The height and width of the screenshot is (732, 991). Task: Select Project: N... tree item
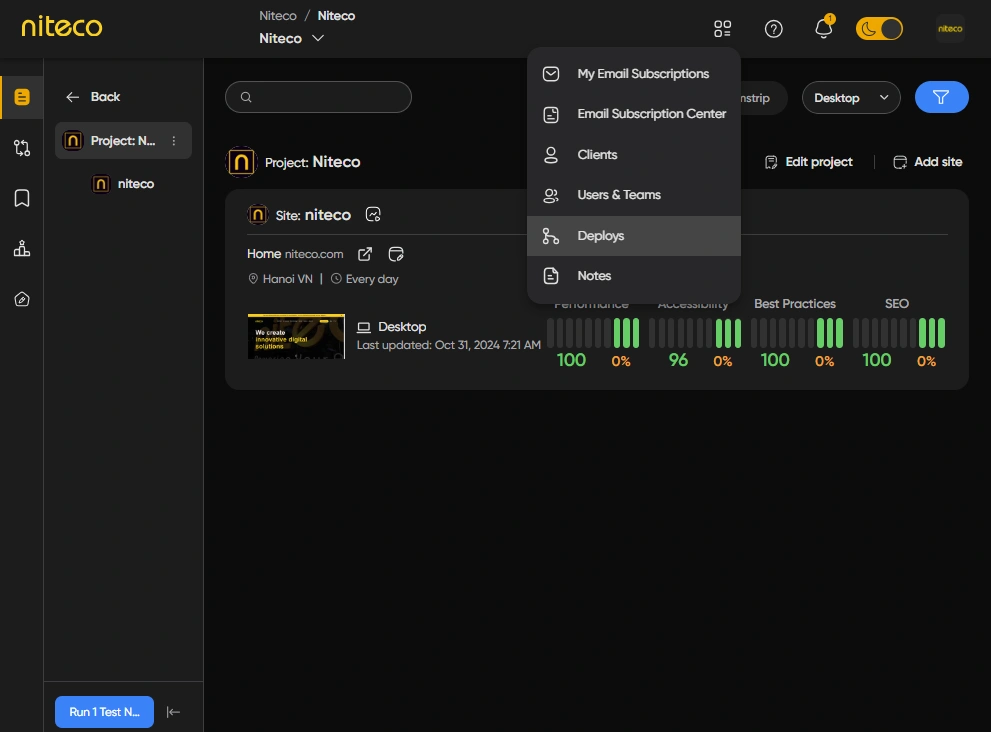[x=123, y=140]
